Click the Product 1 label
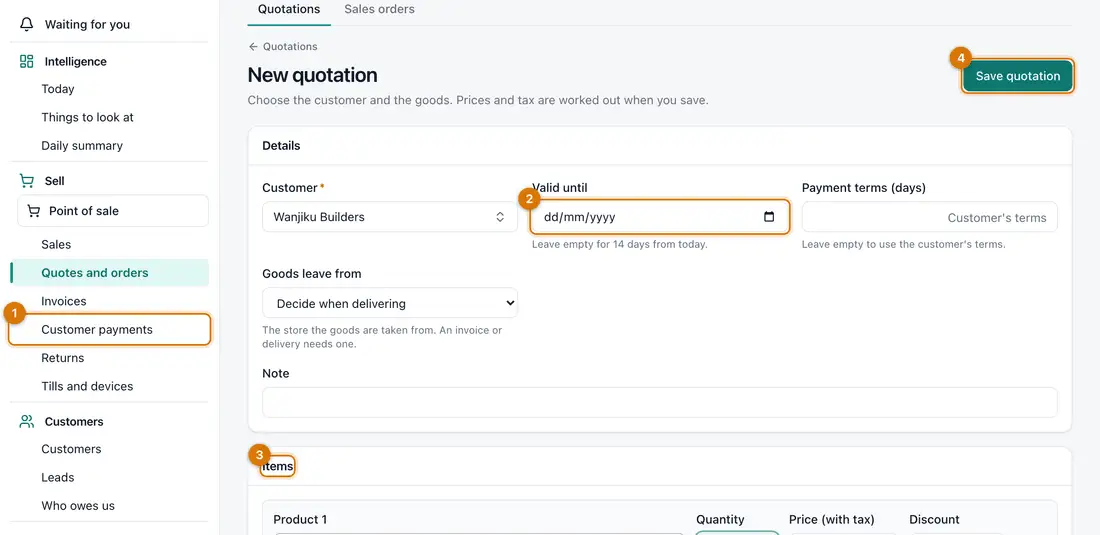This screenshot has height=535, width=1100. point(300,520)
